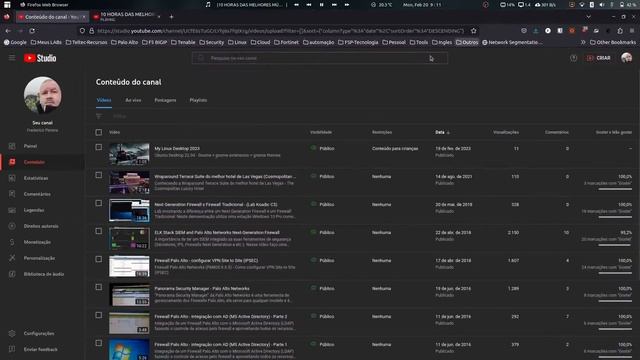640x360 pixels.
Task: Click the account avatar at top right
Action: (x=627, y=58)
